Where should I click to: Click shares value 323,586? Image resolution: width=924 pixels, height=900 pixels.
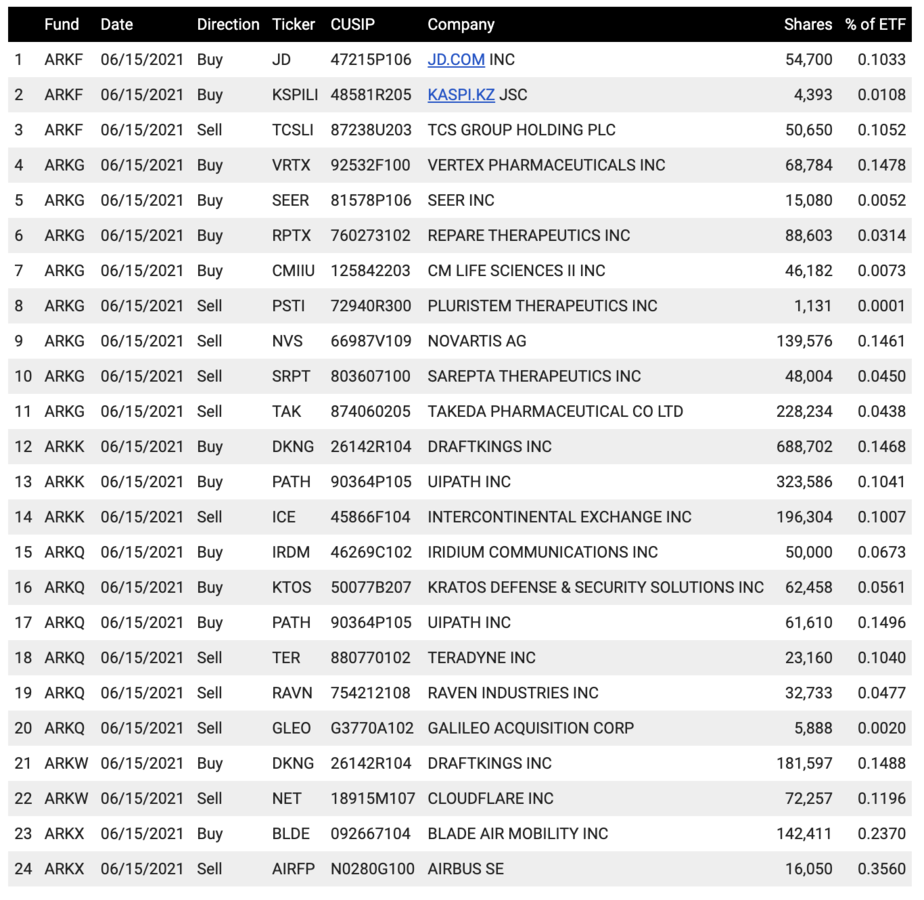coord(804,482)
